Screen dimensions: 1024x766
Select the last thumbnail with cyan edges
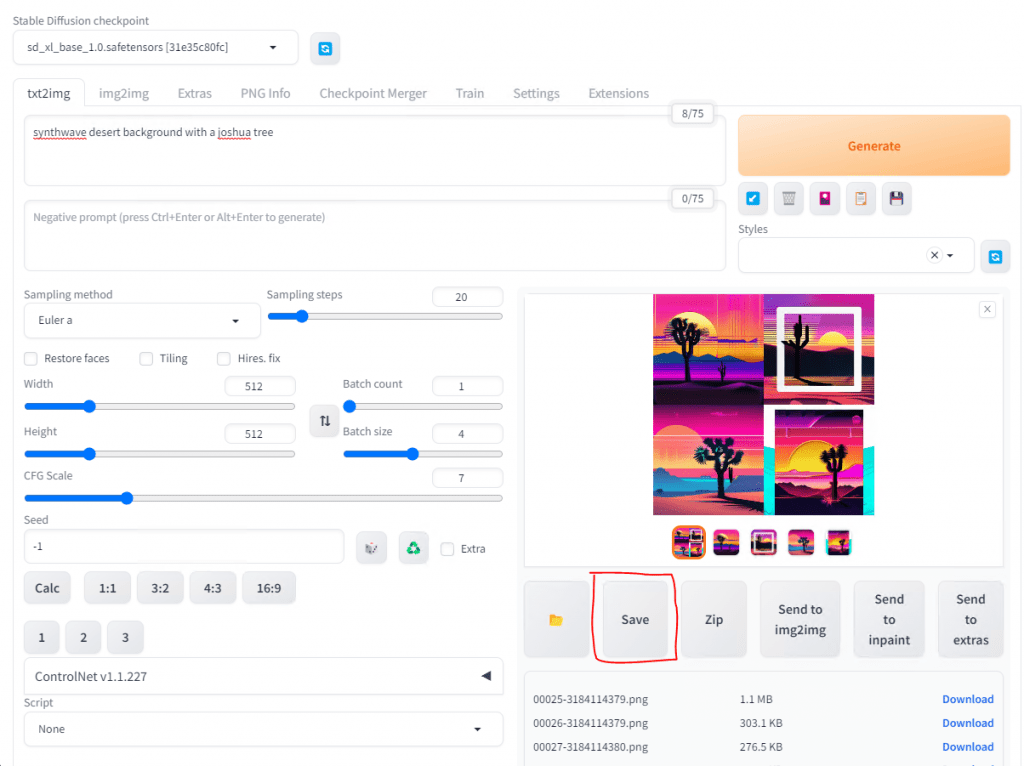pyautogui.click(x=838, y=542)
